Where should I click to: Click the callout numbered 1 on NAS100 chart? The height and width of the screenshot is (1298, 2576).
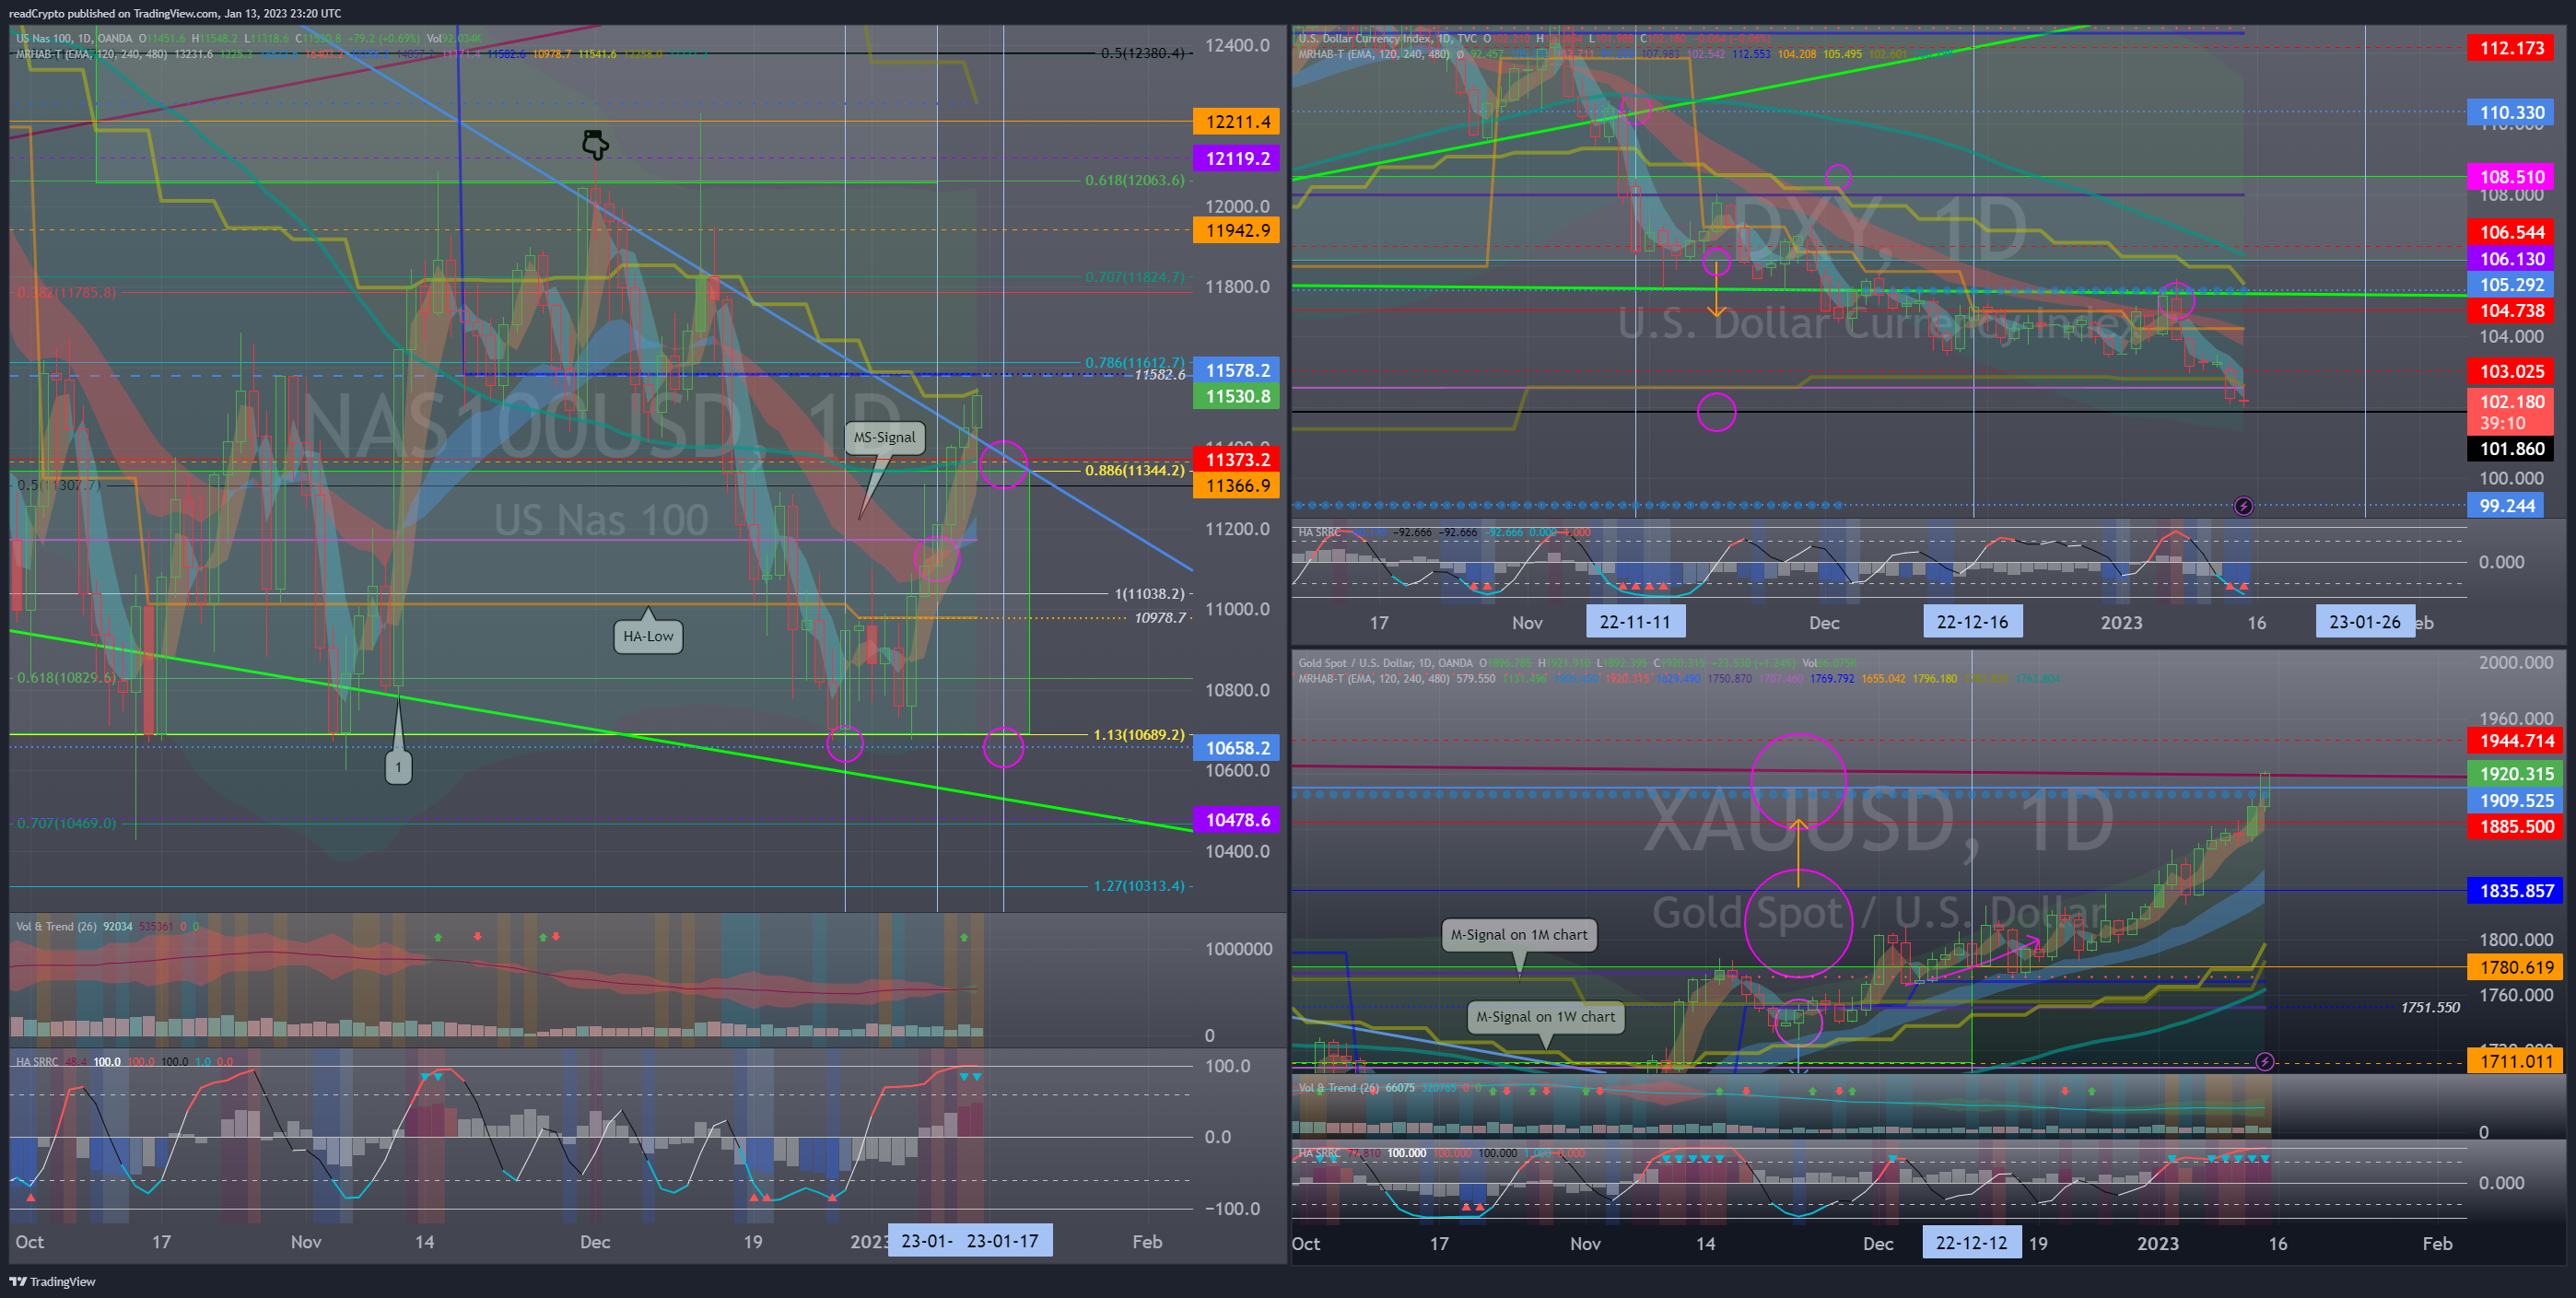[x=398, y=767]
